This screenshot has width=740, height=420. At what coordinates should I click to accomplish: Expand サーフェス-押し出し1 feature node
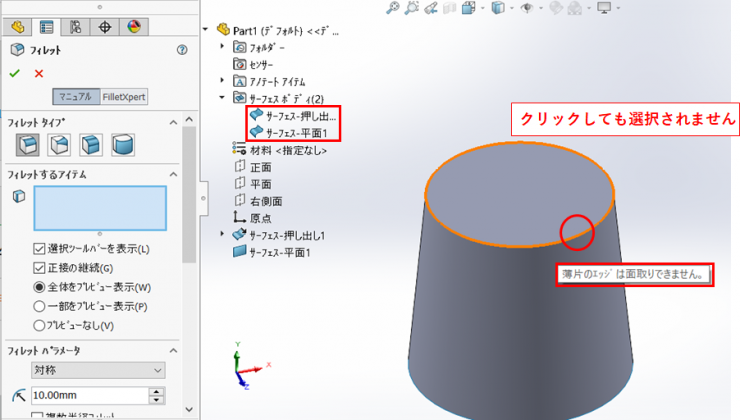click(x=222, y=234)
